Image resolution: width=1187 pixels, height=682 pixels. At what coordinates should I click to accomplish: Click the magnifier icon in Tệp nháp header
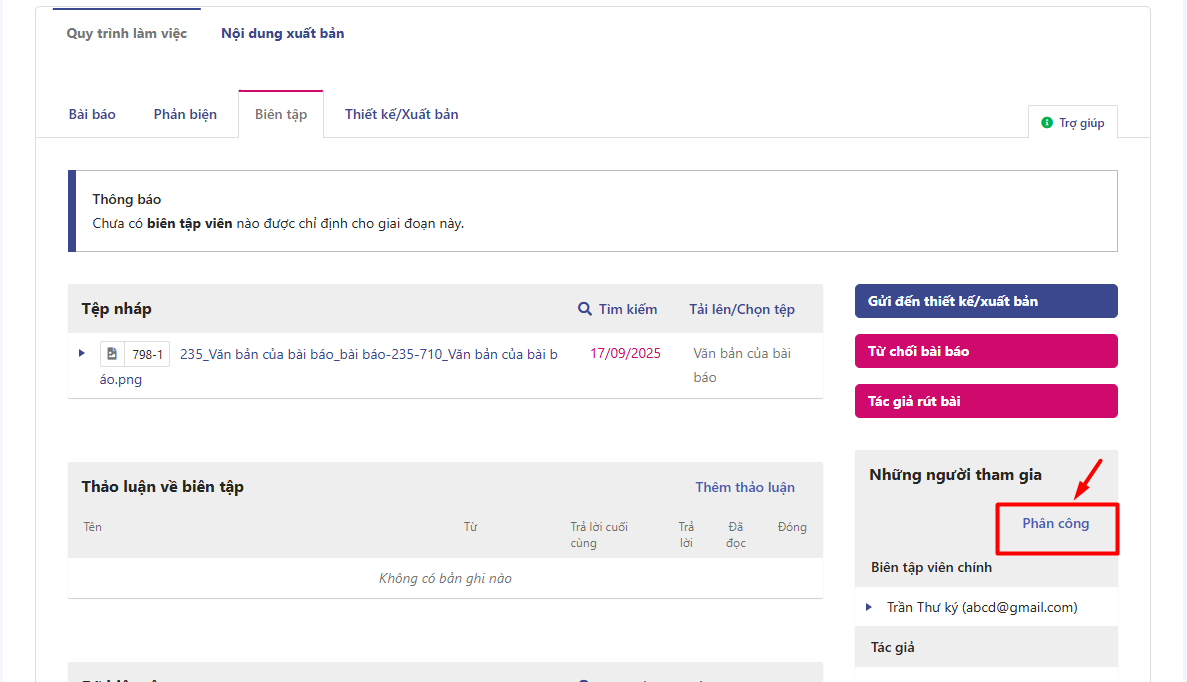pyautogui.click(x=585, y=309)
